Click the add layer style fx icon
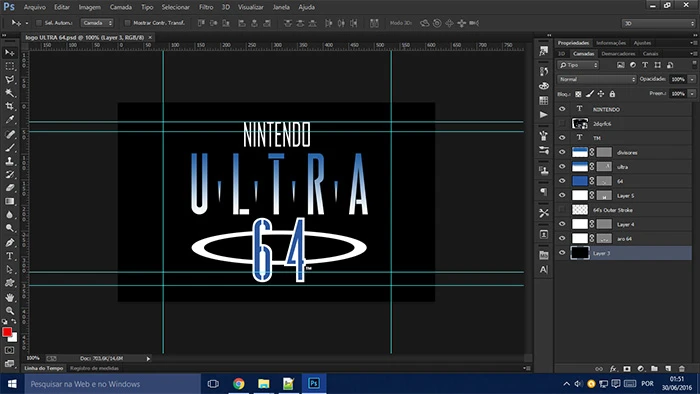Screen dimensions: 700x394 point(613,369)
